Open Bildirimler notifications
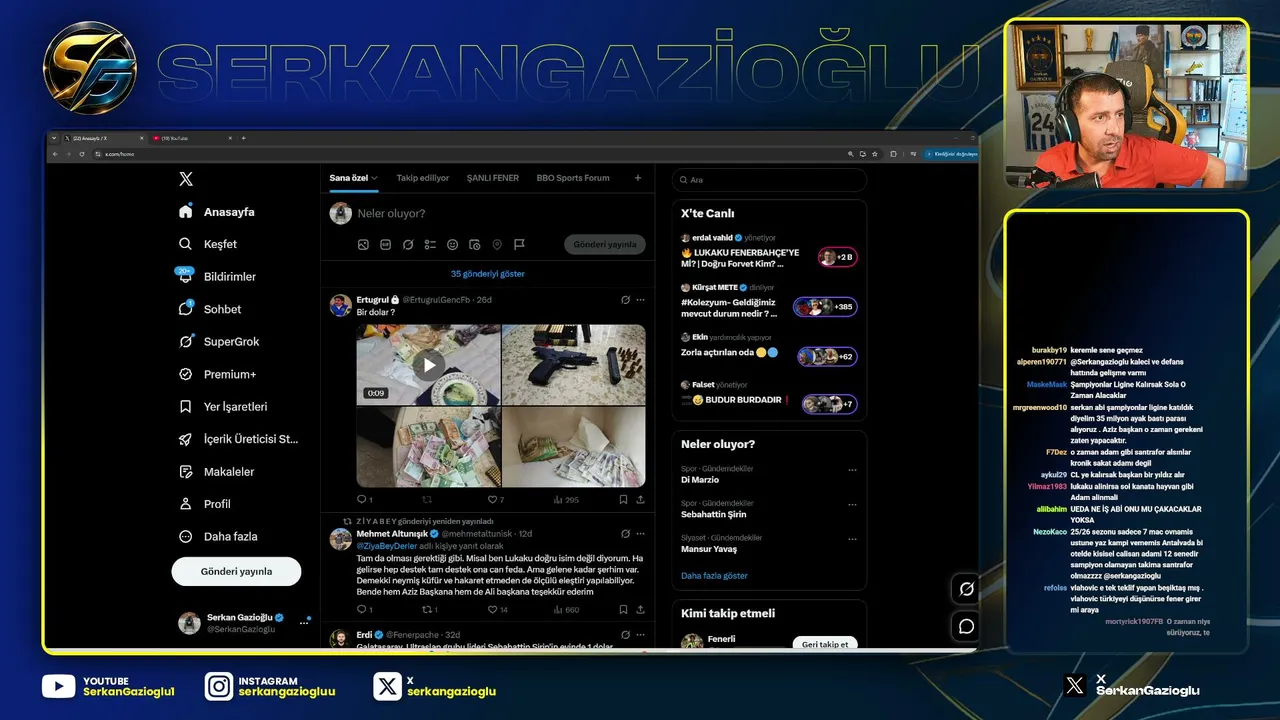Viewport: 1280px width, 720px height. pyautogui.click(x=217, y=277)
